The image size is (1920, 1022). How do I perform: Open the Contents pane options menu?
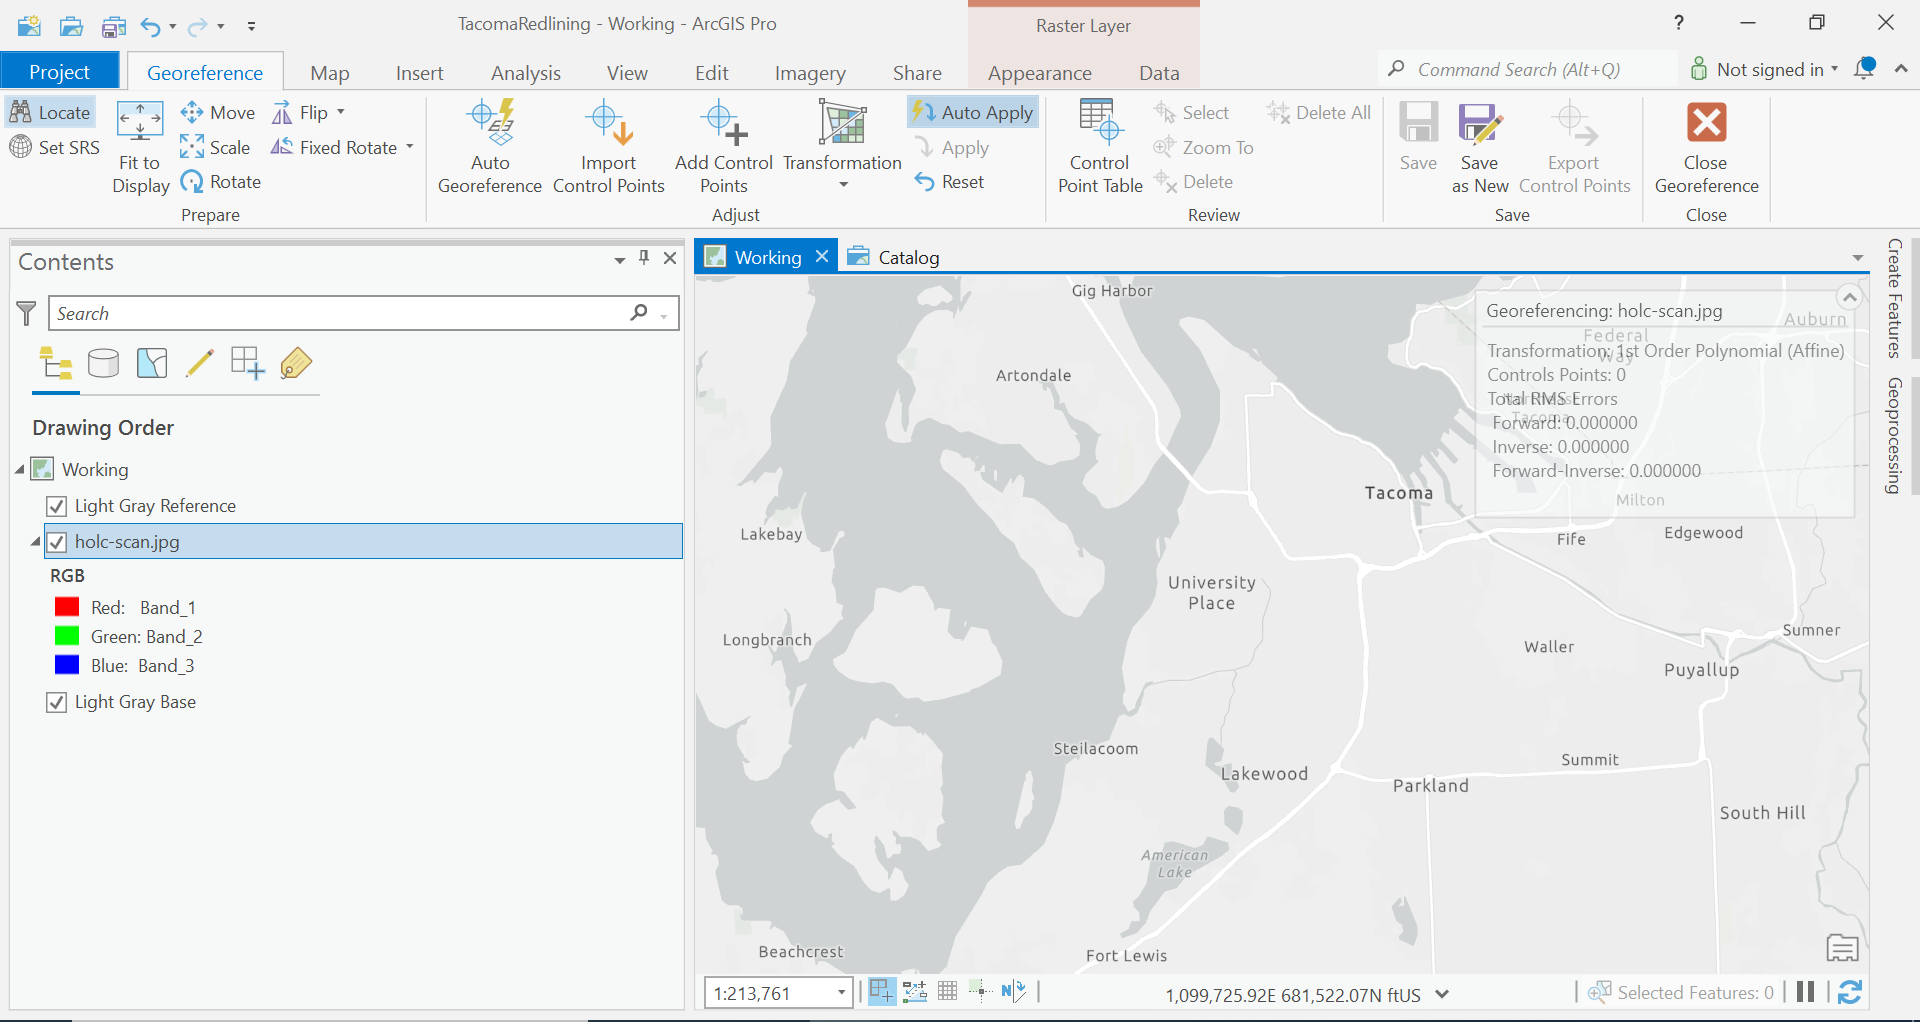[x=620, y=260]
